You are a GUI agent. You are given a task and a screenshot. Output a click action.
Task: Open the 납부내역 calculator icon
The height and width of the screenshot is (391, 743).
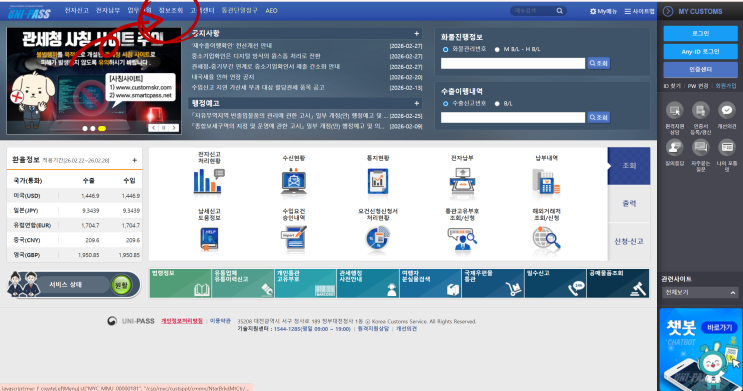coord(546,181)
